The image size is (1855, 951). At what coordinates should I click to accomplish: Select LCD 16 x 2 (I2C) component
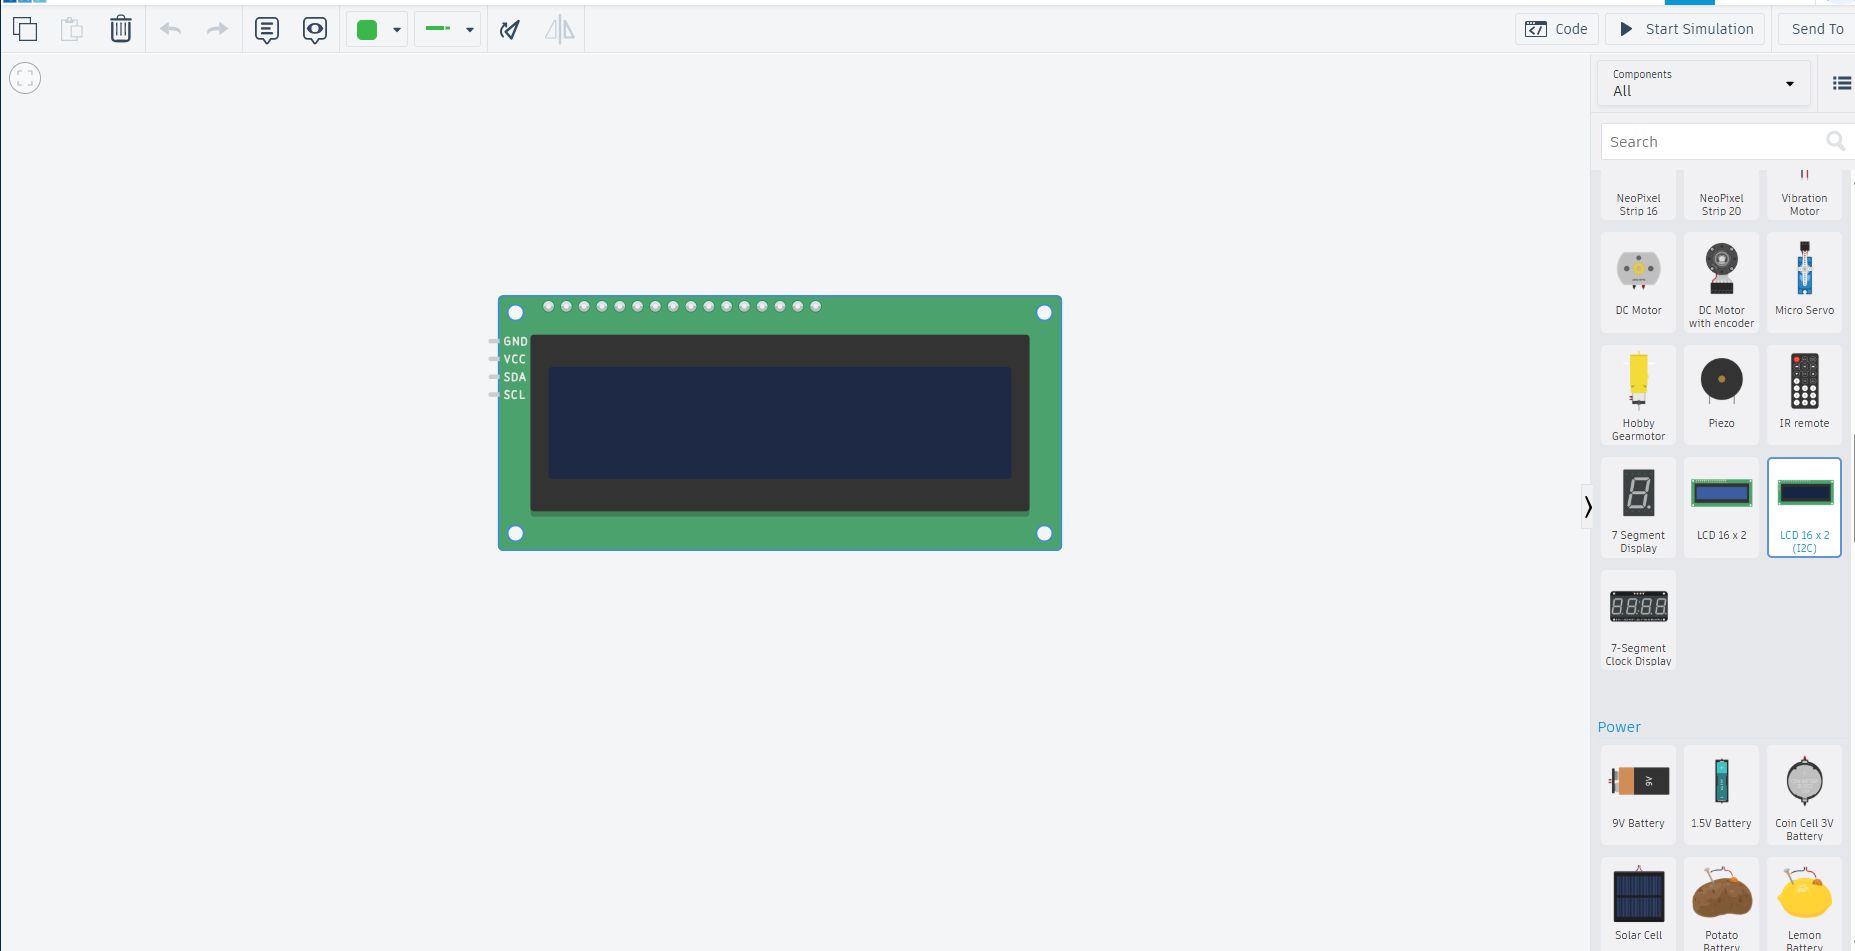point(1804,507)
